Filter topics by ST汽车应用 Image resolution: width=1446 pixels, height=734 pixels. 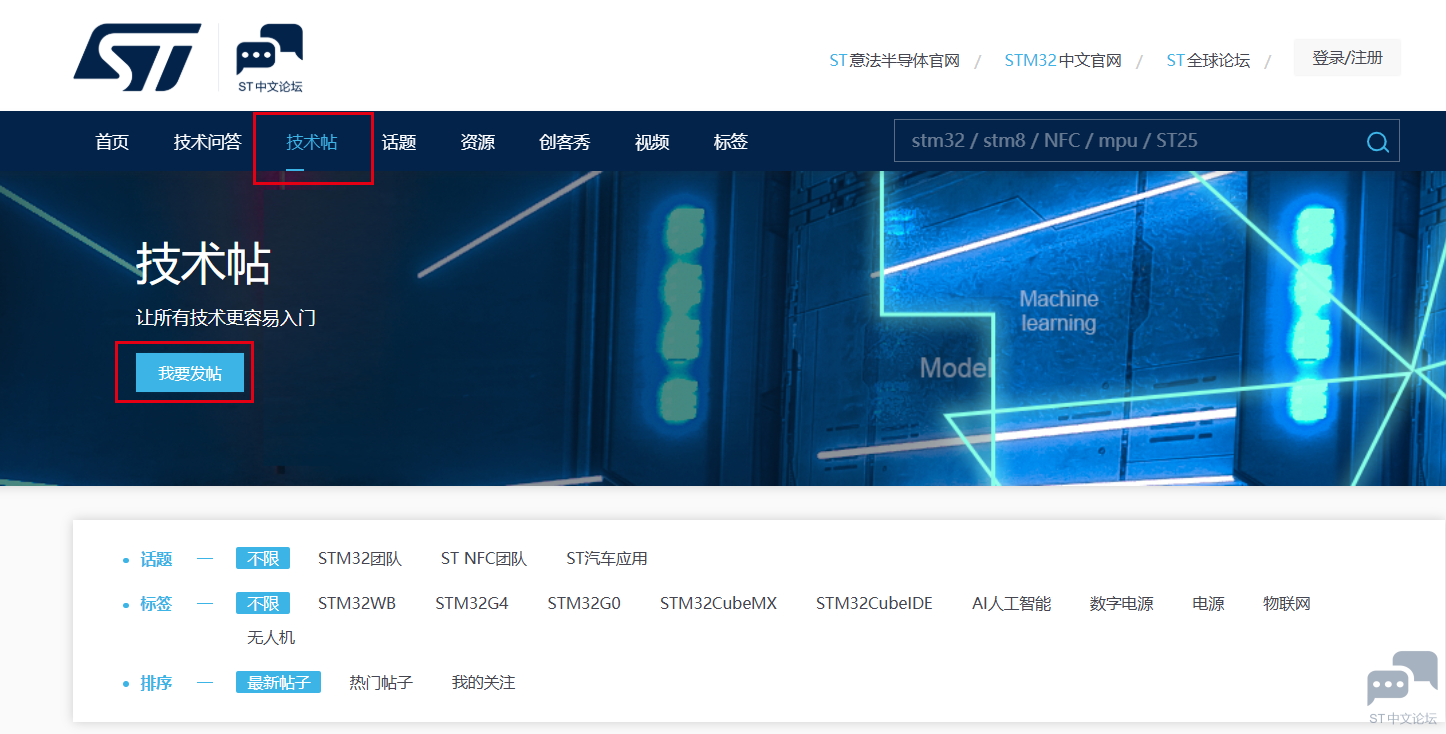(x=607, y=558)
